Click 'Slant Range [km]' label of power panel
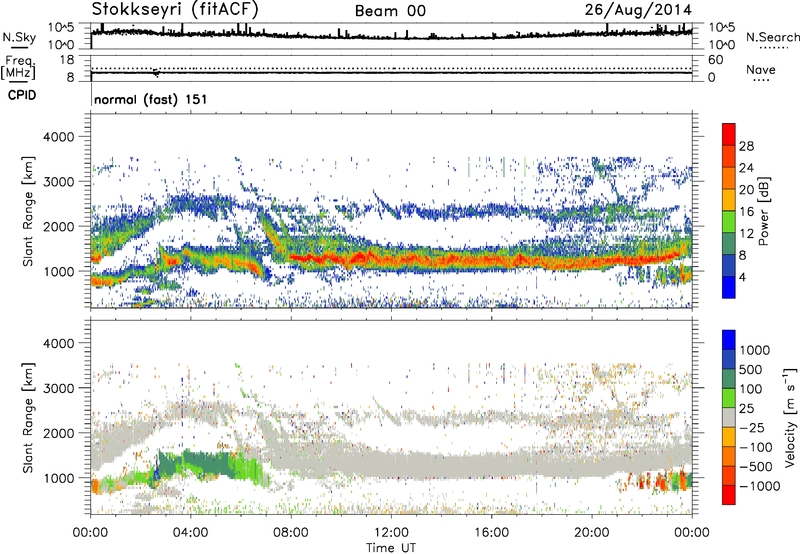 (x=28, y=211)
